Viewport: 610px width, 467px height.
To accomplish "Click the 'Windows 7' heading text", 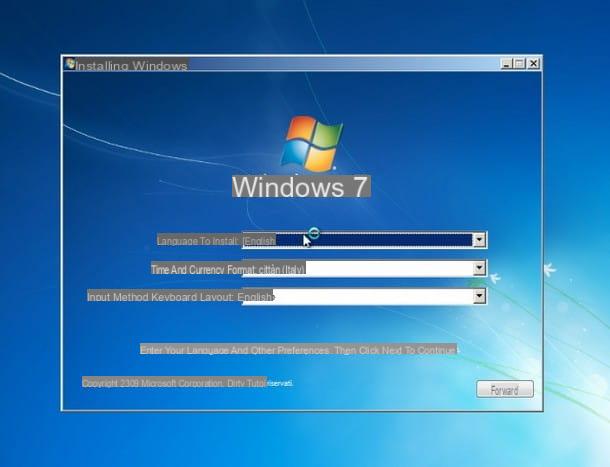I will coord(301,187).
